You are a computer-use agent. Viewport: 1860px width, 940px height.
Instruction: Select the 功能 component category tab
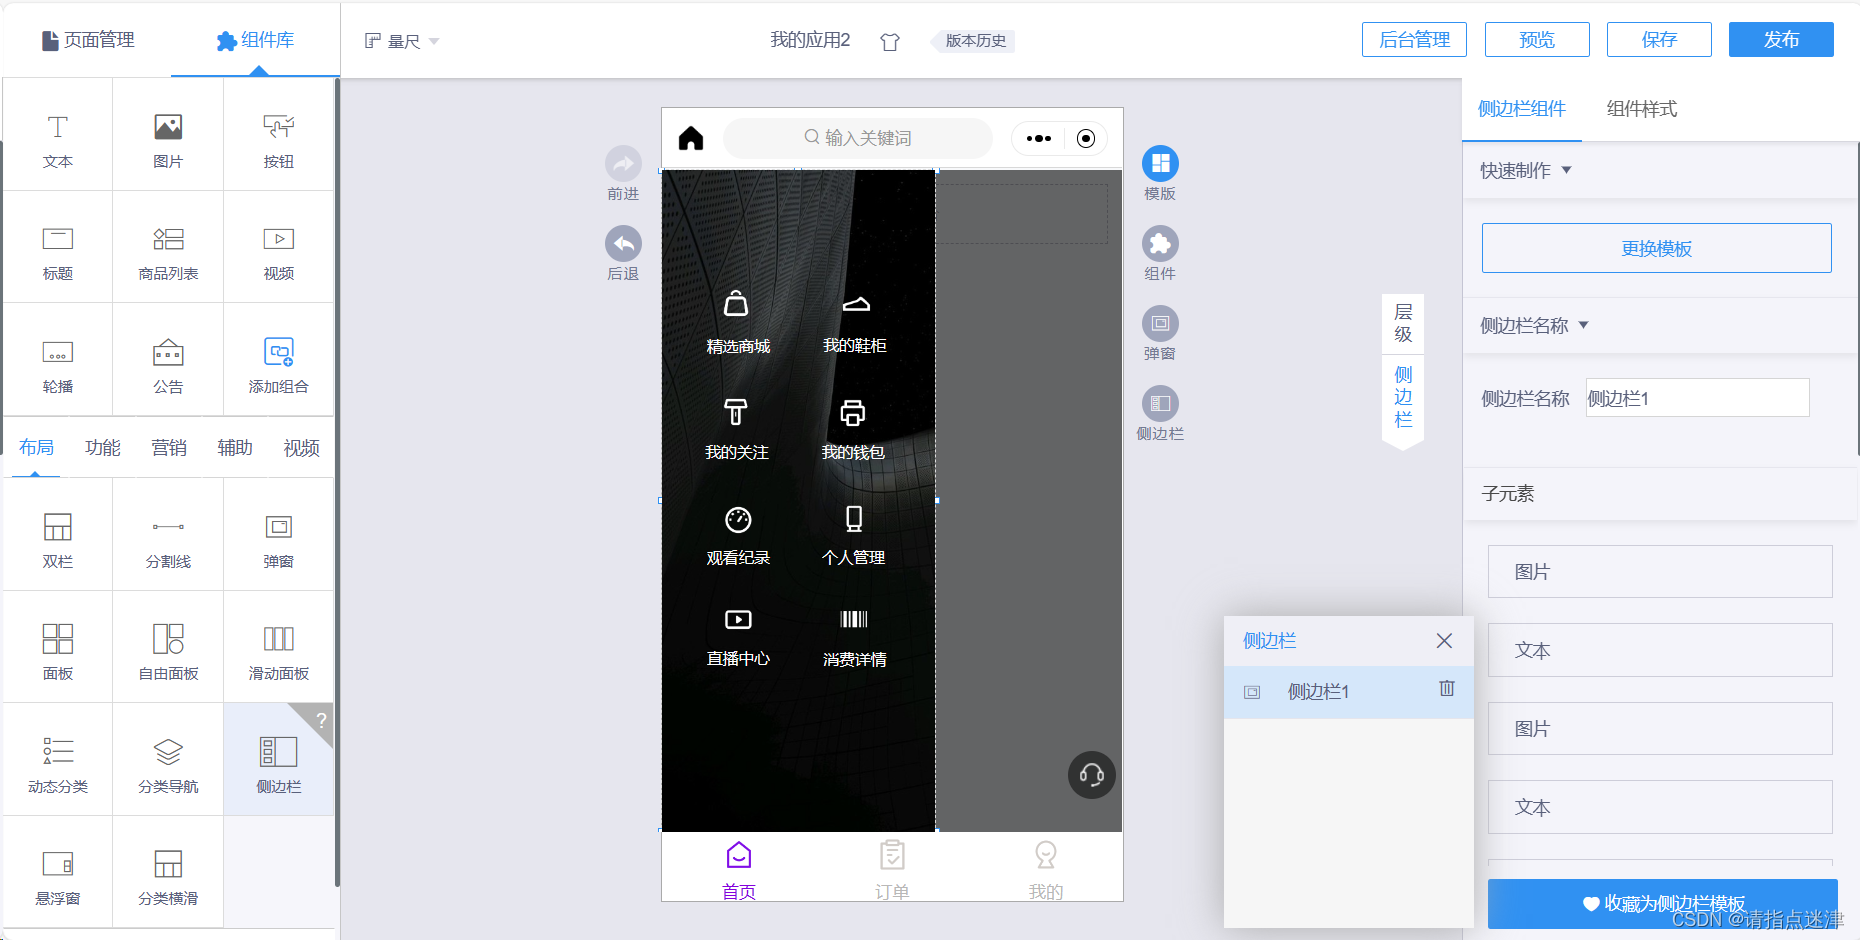[x=102, y=447]
